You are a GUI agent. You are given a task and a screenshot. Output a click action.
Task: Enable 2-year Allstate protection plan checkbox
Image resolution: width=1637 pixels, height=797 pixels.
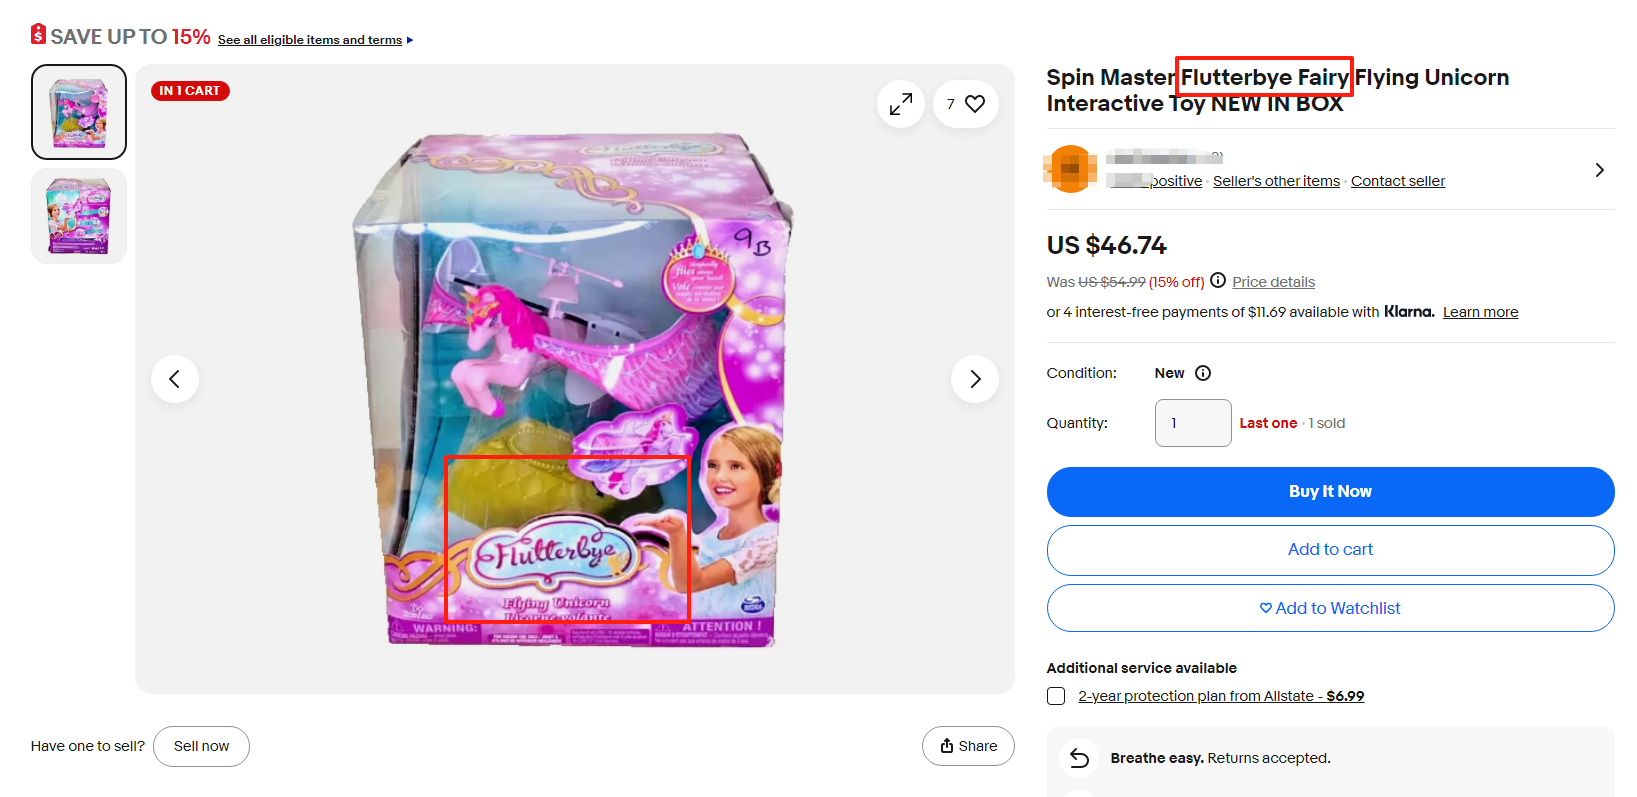1056,696
